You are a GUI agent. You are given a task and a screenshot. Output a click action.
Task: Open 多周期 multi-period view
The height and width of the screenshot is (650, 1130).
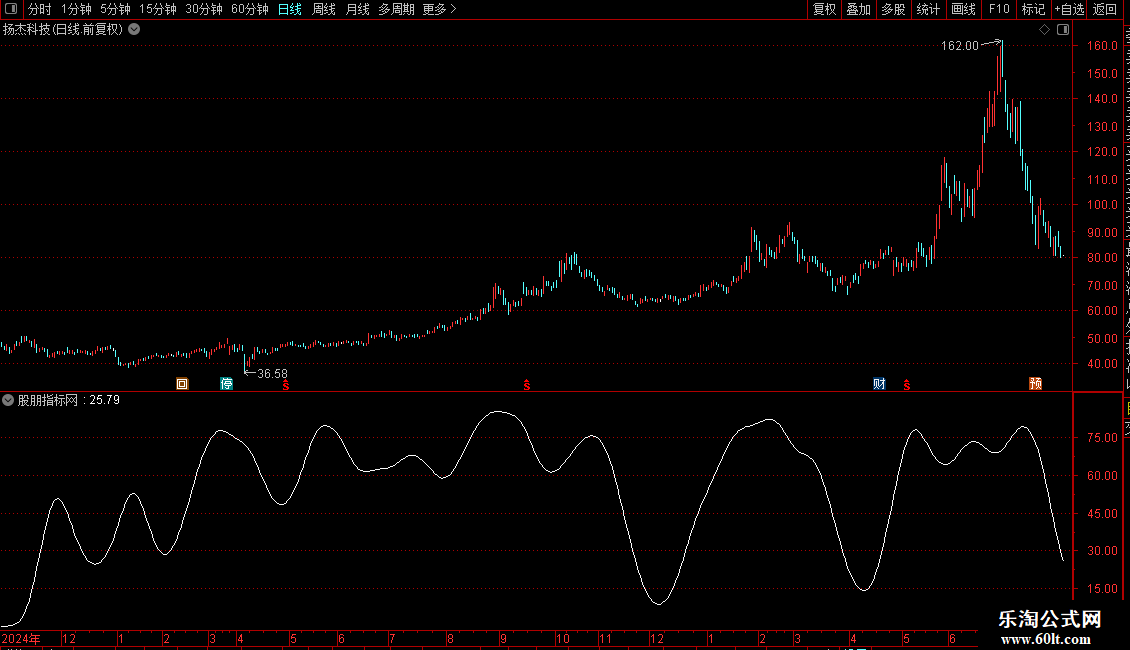pos(396,9)
